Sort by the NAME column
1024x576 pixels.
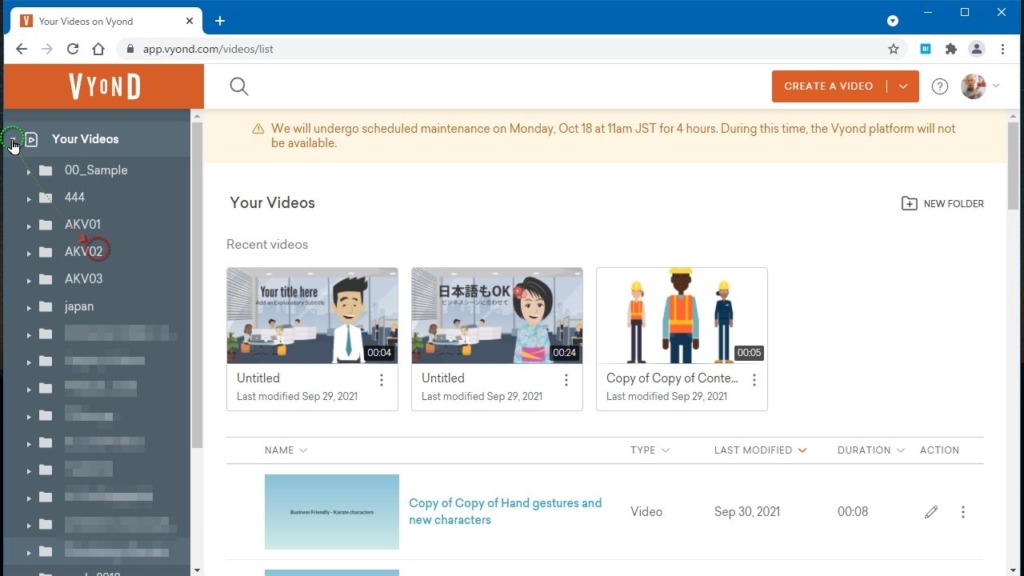(x=285, y=450)
